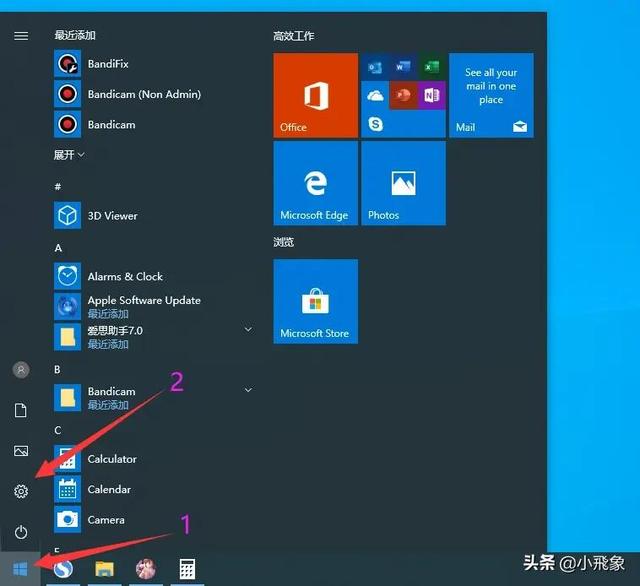This screenshot has height=586, width=640.
Task: Click the Office tile
Action: (x=316, y=95)
